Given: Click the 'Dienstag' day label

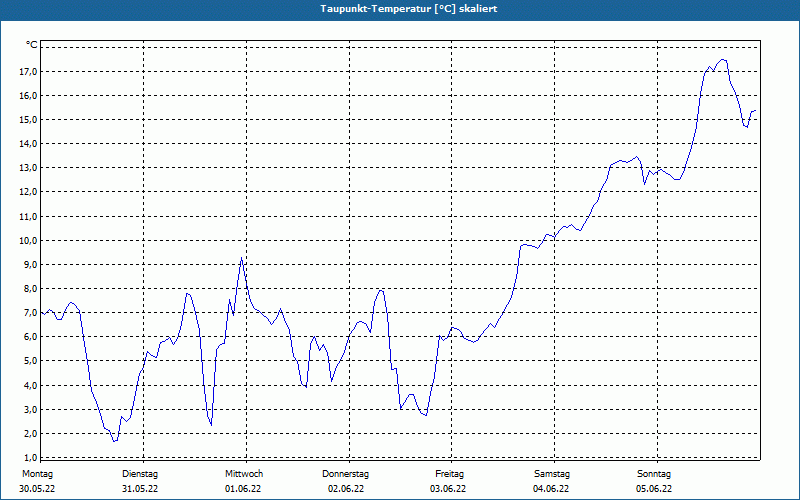Looking at the screenshot, I should [140, 474].
